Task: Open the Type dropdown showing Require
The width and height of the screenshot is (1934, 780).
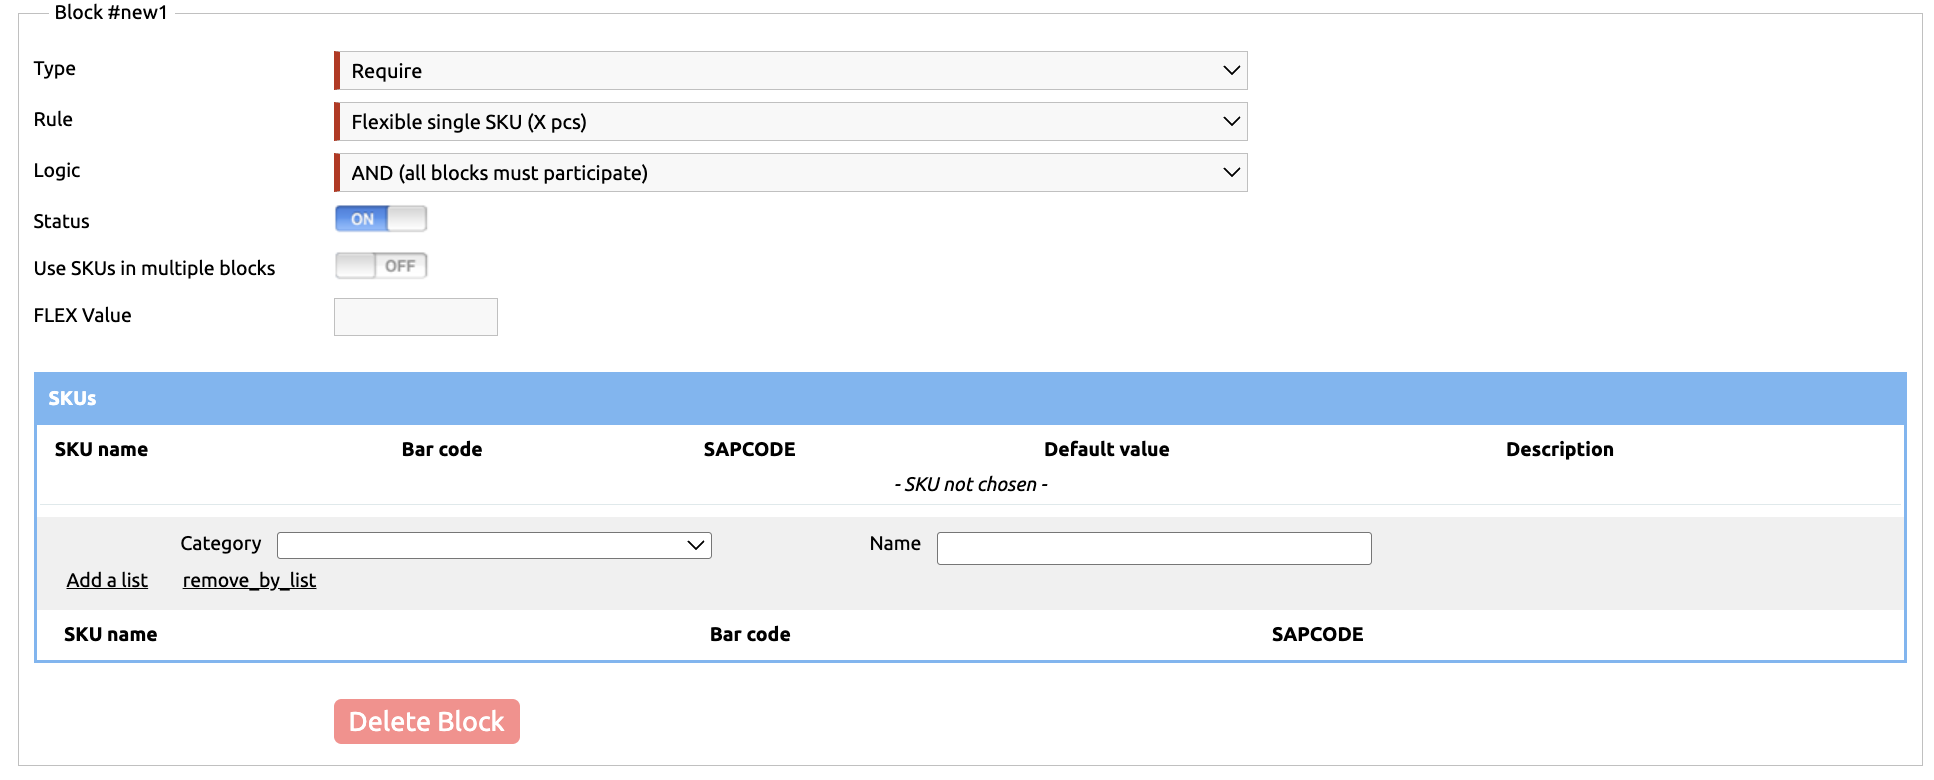Action: click(x=790, y=71)
